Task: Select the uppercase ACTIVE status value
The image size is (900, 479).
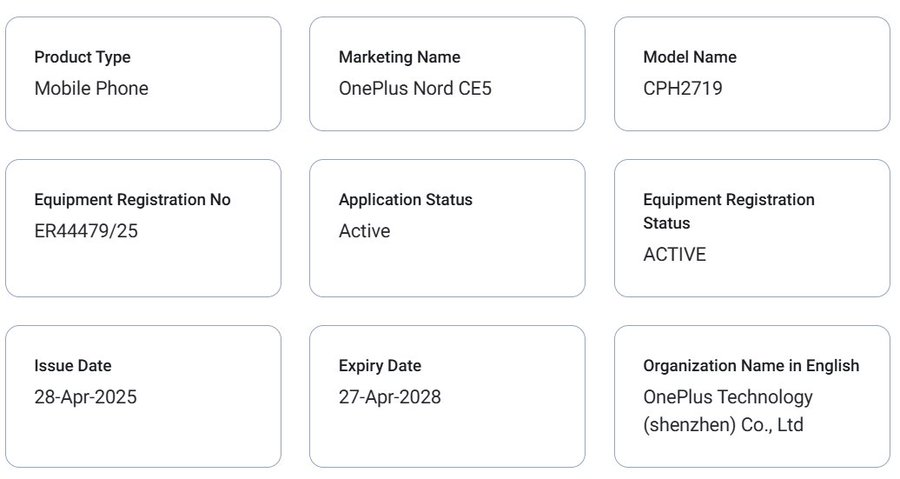Action: [674, 255]
